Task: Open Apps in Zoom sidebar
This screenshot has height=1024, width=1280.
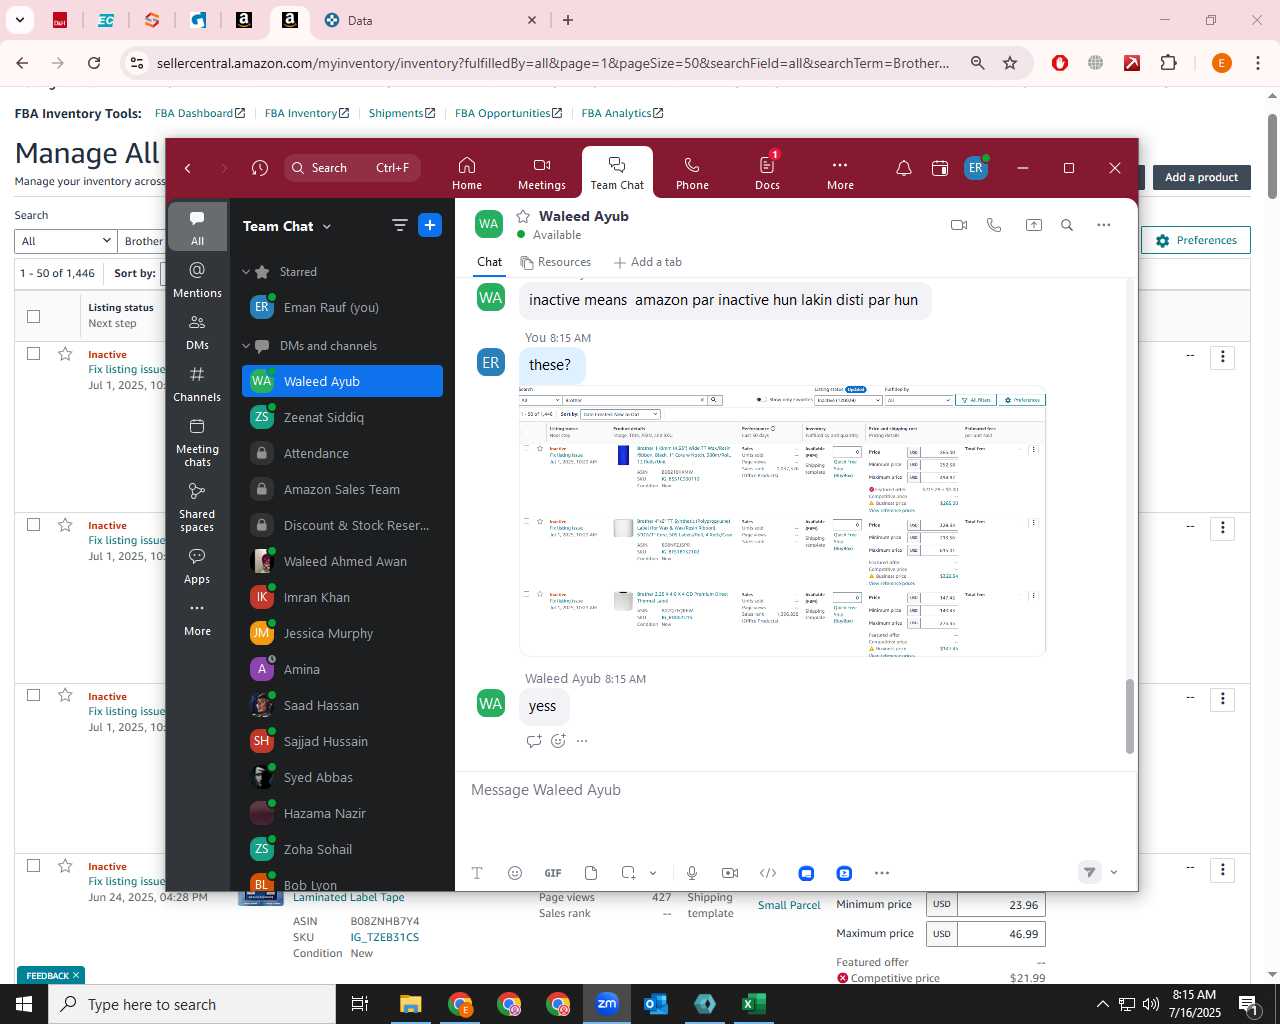Action: coord(197,566)
